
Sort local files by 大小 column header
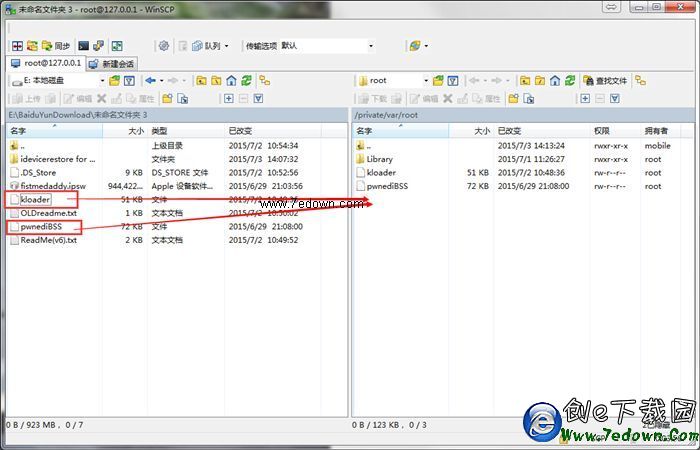[x=125, y=131]
